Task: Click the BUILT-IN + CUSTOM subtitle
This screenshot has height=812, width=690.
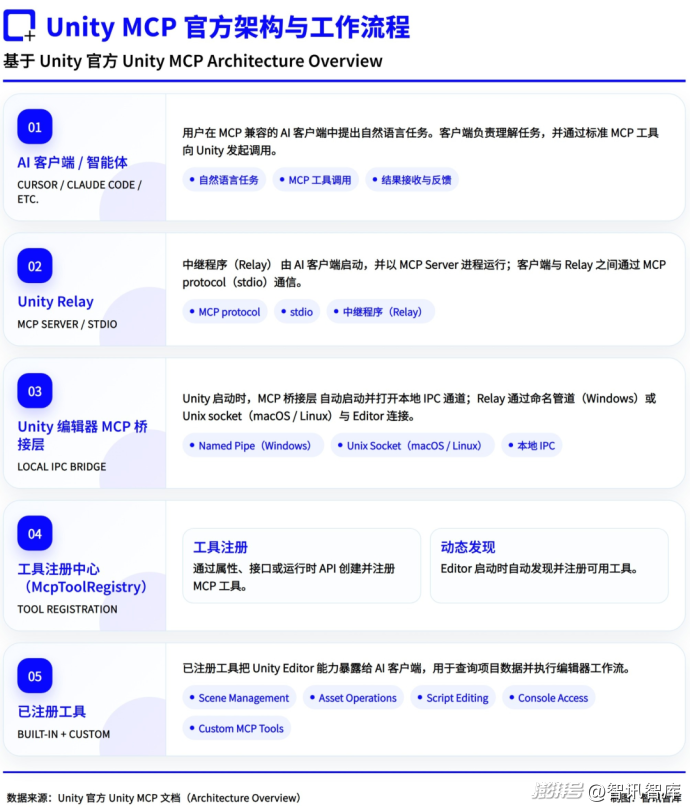Action: [x=63, y=733]
